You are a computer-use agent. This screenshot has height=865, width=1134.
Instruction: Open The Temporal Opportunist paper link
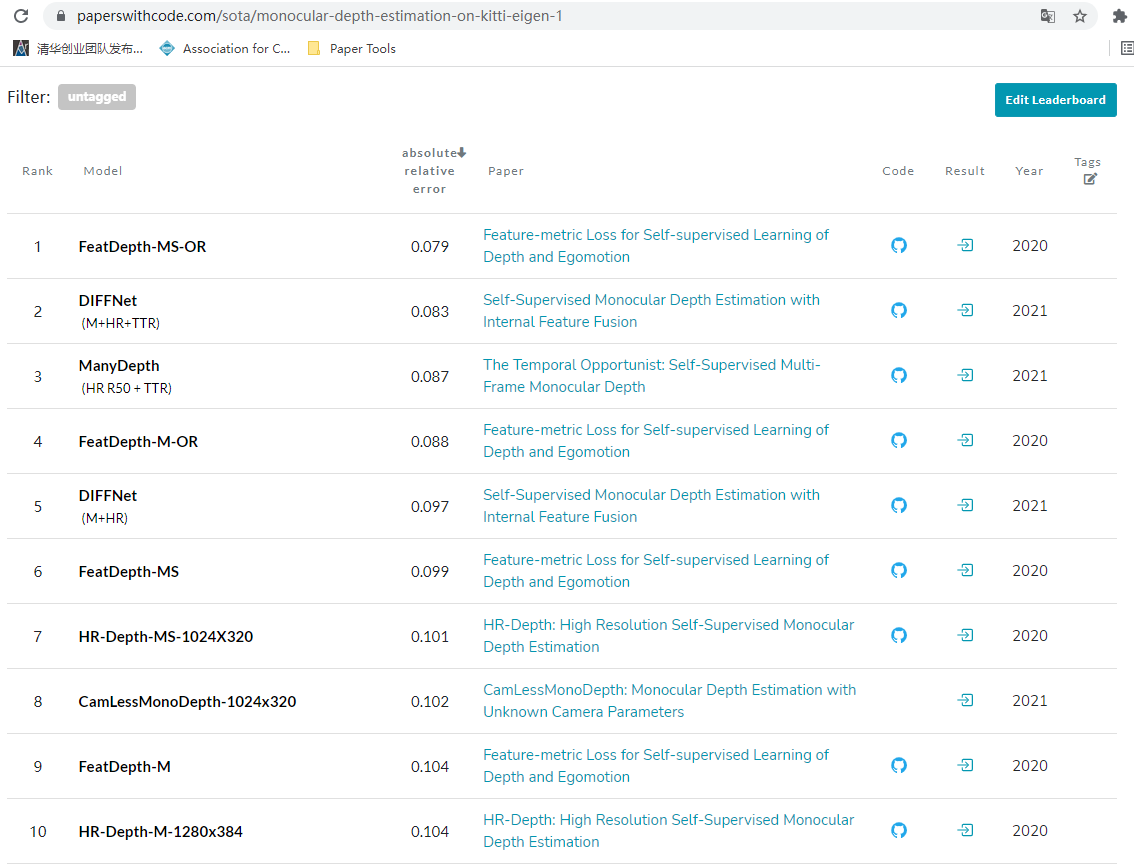pyautogui.click(x=652, y=376)
